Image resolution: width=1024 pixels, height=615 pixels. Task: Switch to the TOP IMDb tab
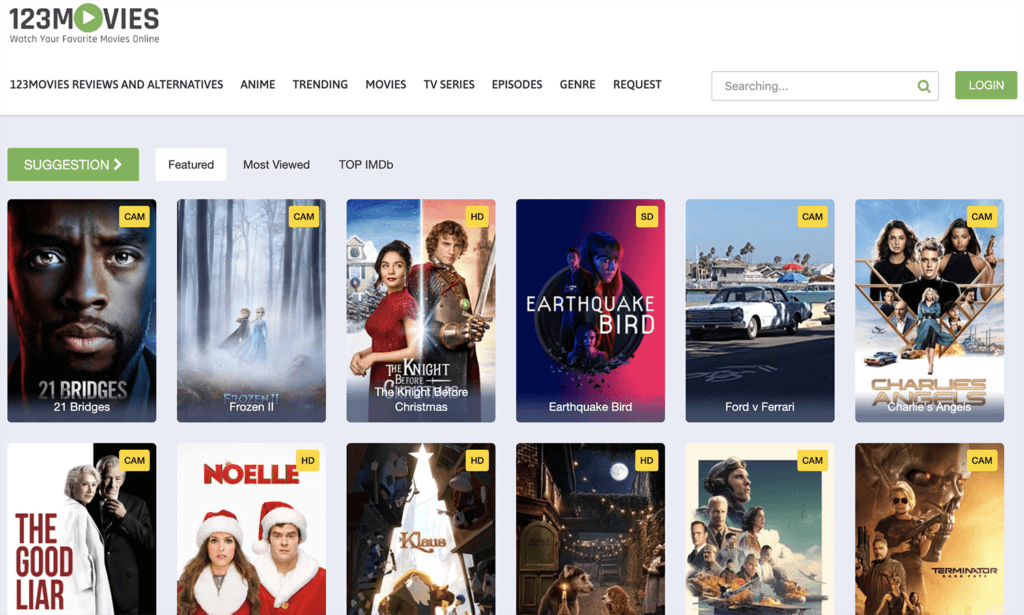[366, 165]
